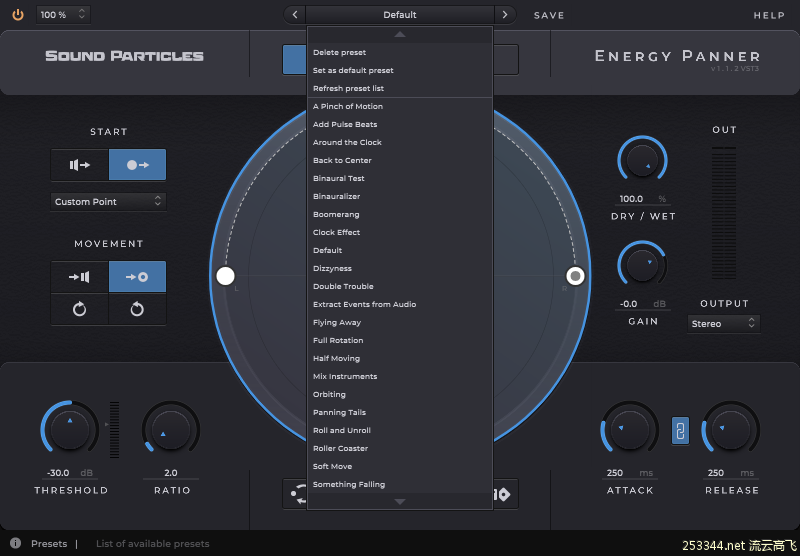The height and width of the screenshot is (556, 800).
Task: Open the Custom Point dropdown
Action: 108,201
